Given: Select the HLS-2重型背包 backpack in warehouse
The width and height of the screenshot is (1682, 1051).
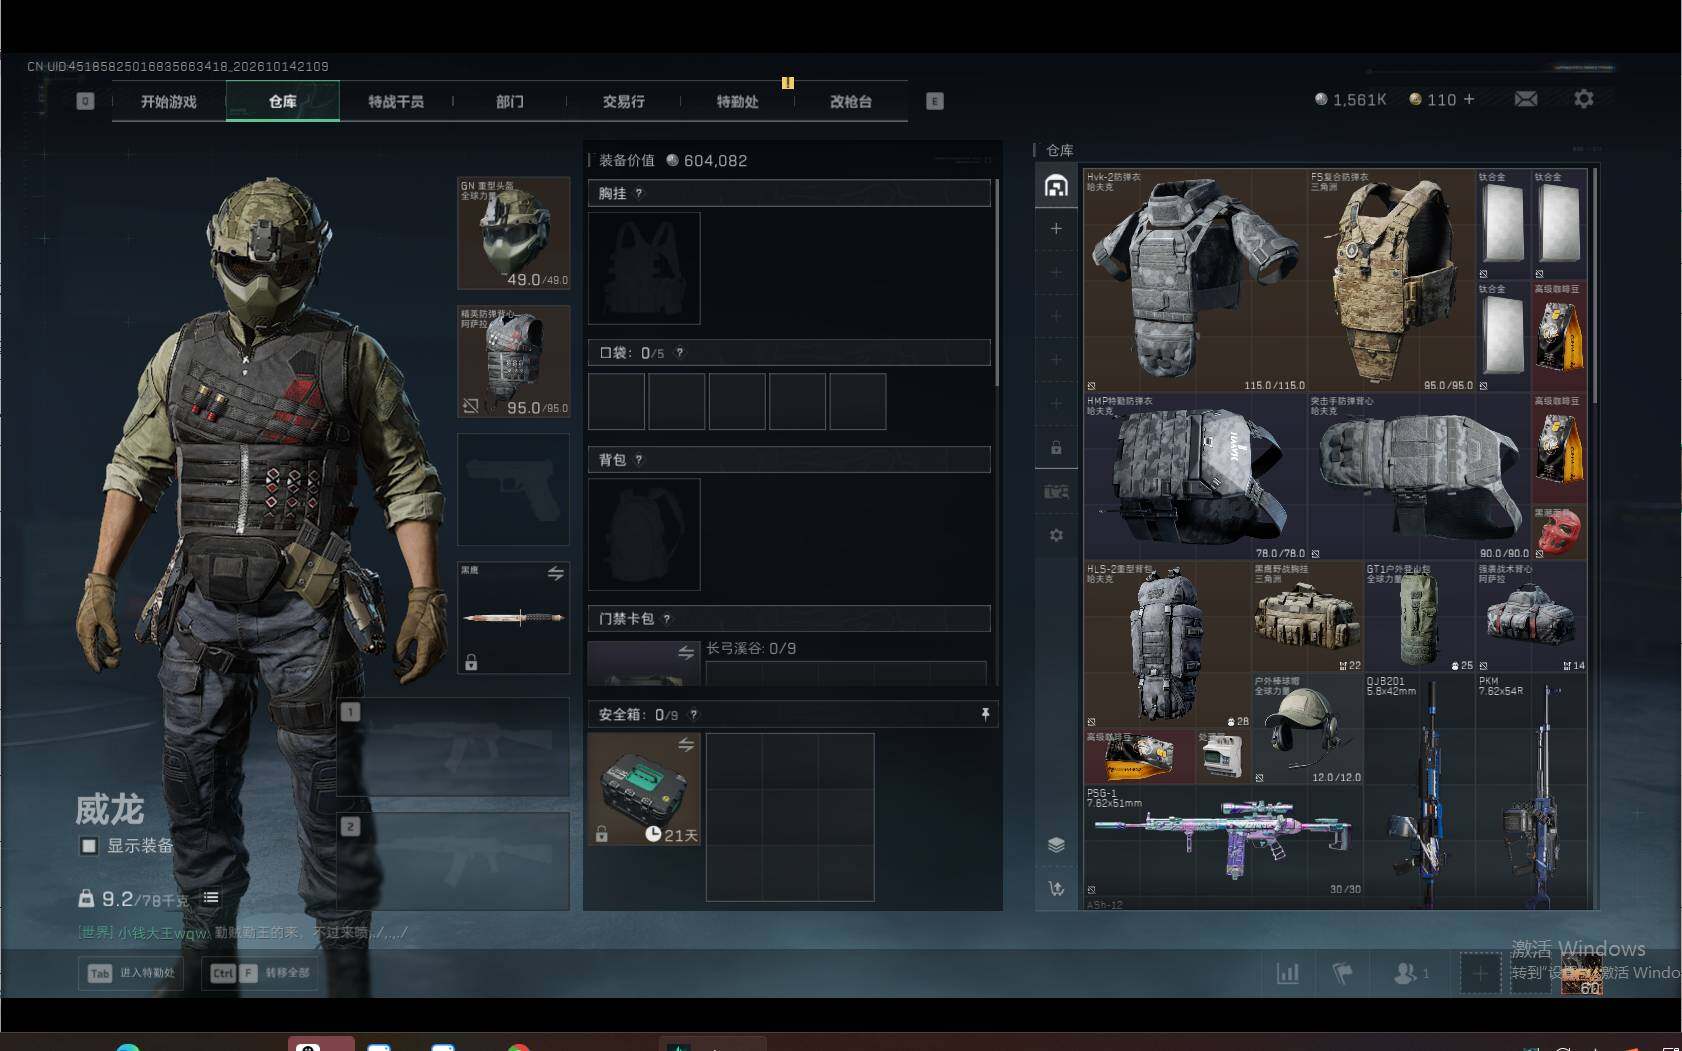Looking at the screenshot, I should pos(1167,644).
